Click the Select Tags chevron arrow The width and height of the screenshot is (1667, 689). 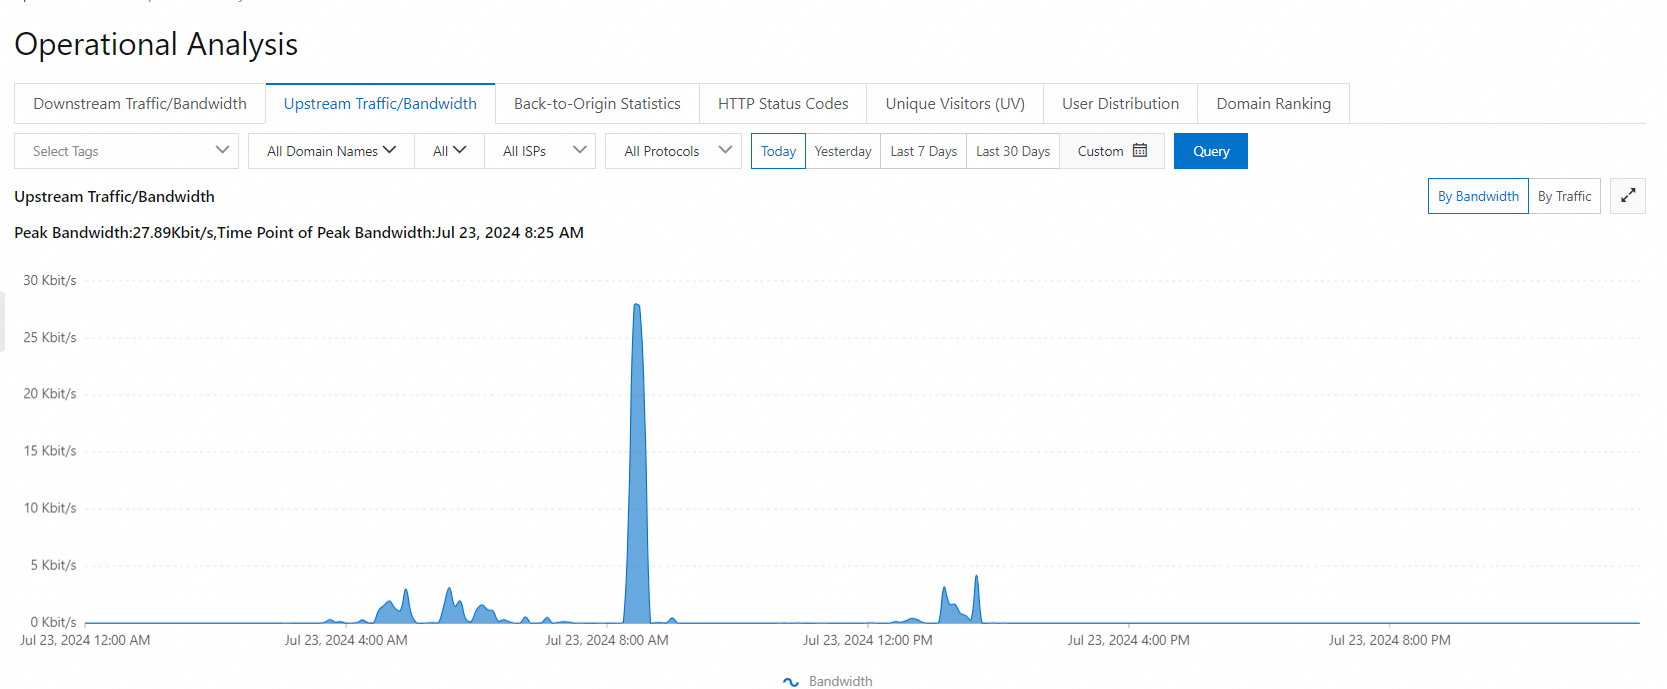click(222, 150)
